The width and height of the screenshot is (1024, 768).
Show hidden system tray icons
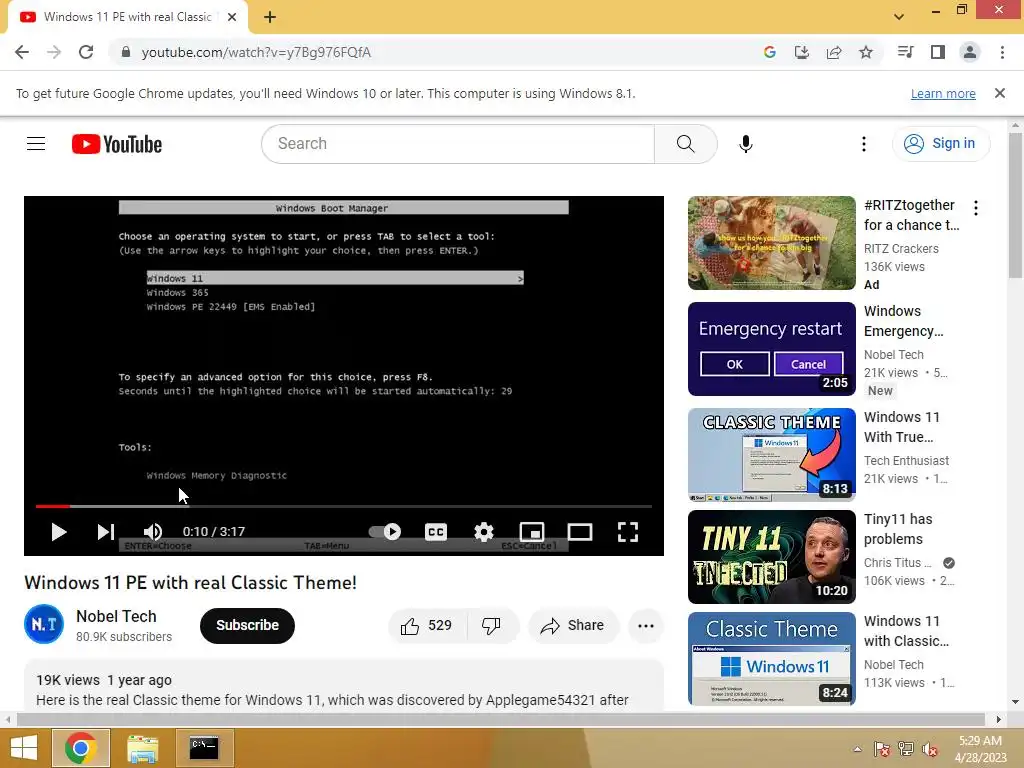(x=857, y=749)
